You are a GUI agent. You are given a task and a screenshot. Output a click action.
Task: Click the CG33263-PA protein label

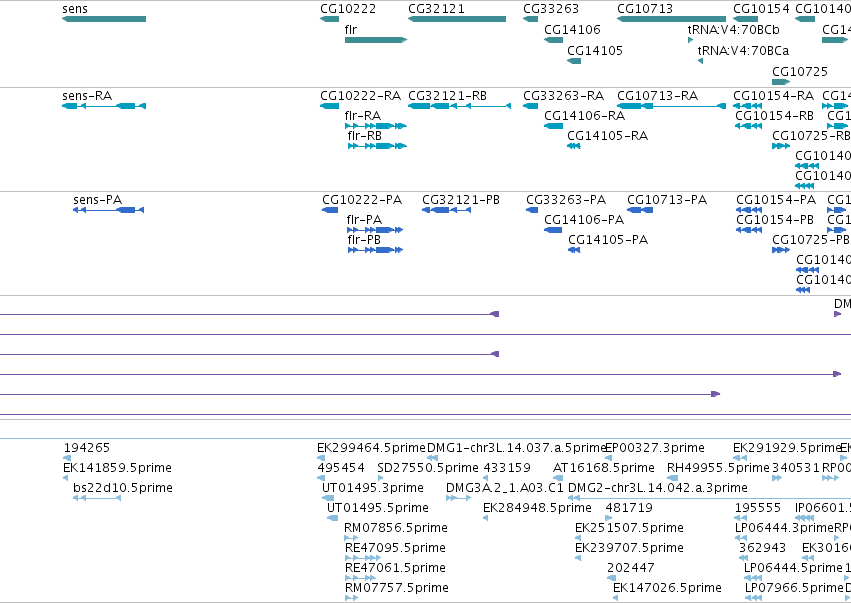pyautogui.click(x=566, y=200)
